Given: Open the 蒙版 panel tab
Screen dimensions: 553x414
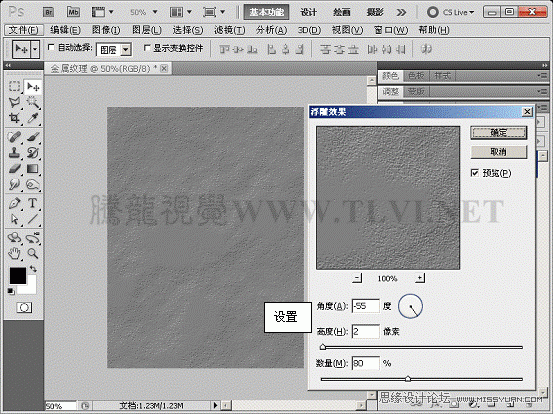Looking at the screenshot, I should (416, 92).
